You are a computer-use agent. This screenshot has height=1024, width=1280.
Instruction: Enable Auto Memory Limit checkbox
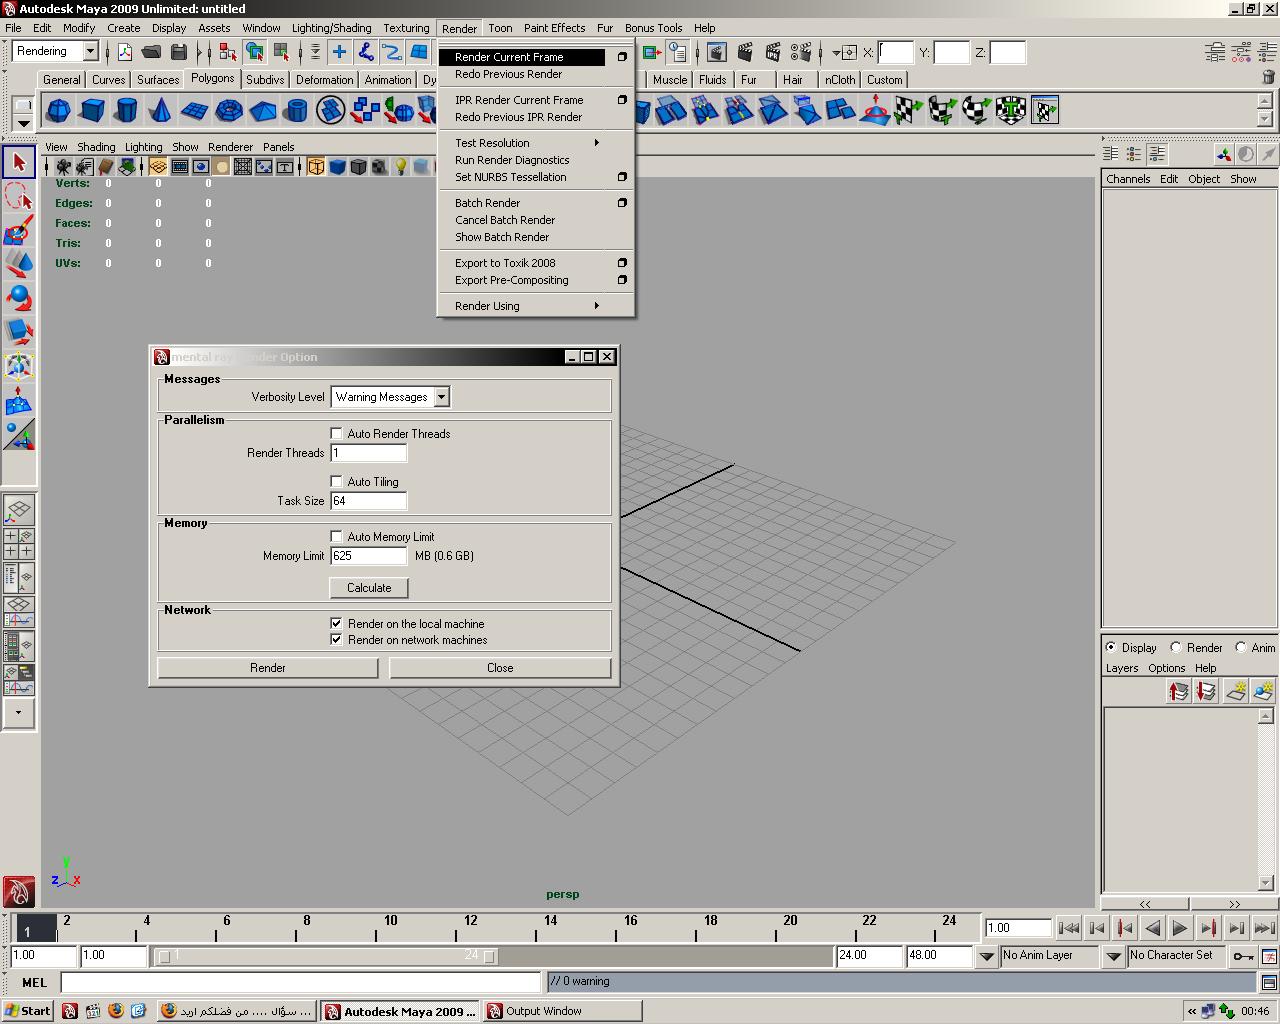pos(337,536)
